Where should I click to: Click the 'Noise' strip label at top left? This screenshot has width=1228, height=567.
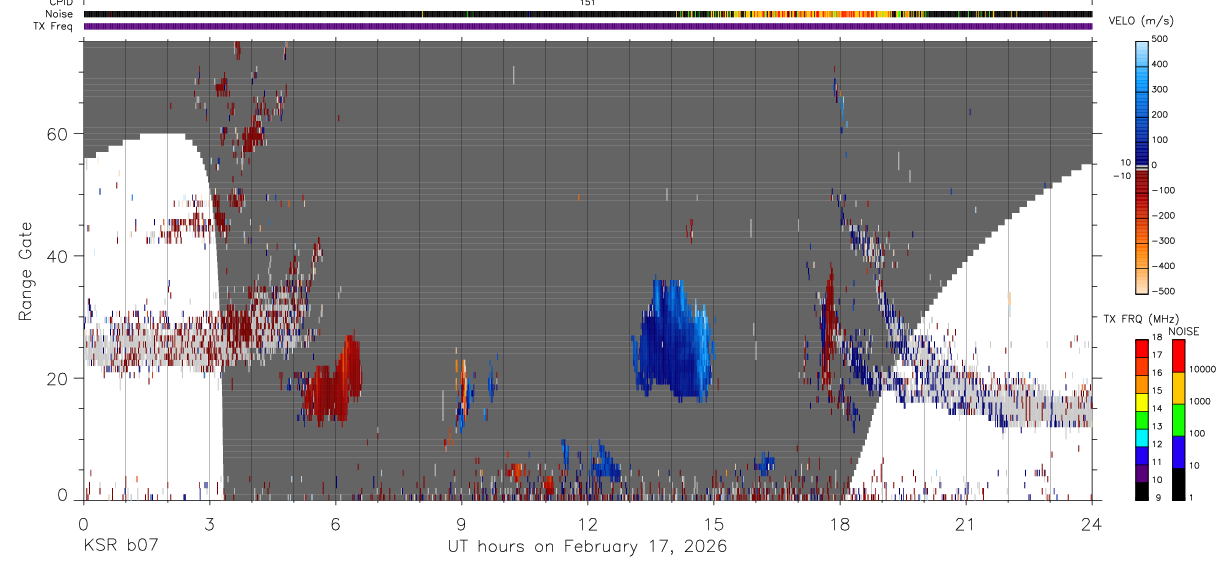(x=59, y=14)
